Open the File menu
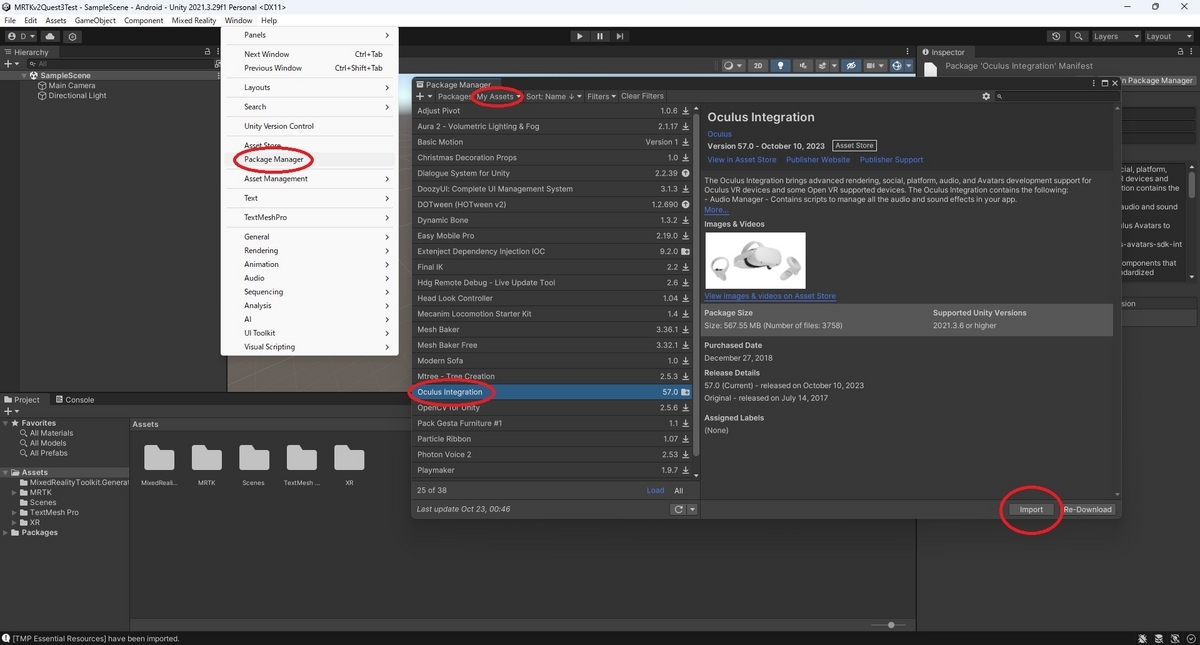The width and height of the screenshot is (1200, 645). click(x=10, y=20)
